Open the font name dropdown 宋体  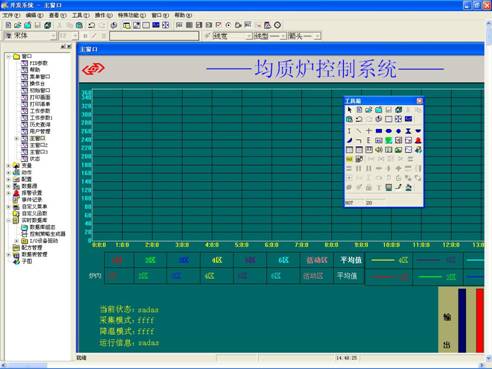30,35
